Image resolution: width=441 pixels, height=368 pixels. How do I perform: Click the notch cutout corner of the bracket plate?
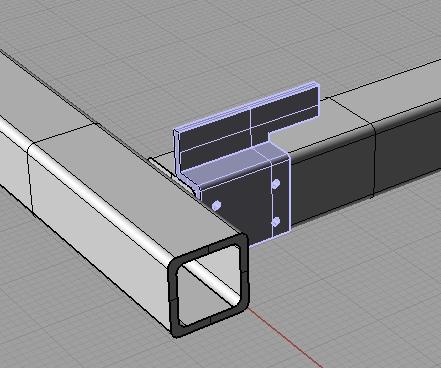click(268, 135)
